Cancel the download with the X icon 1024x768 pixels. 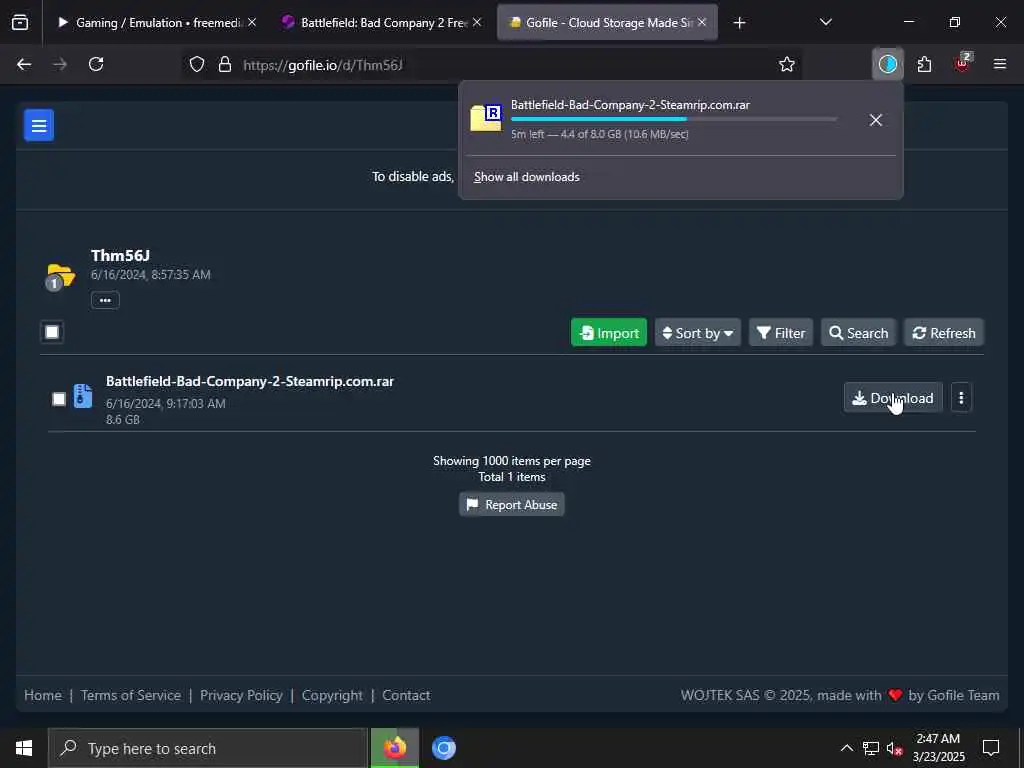click(876, 120)
